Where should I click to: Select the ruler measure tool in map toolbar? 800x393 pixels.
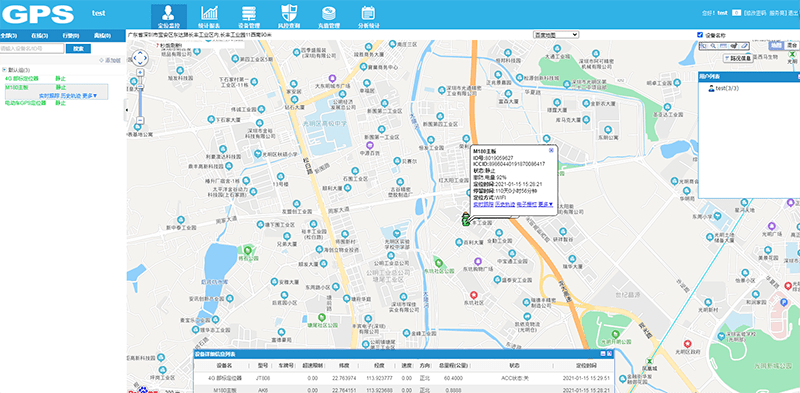pos(723,46)
